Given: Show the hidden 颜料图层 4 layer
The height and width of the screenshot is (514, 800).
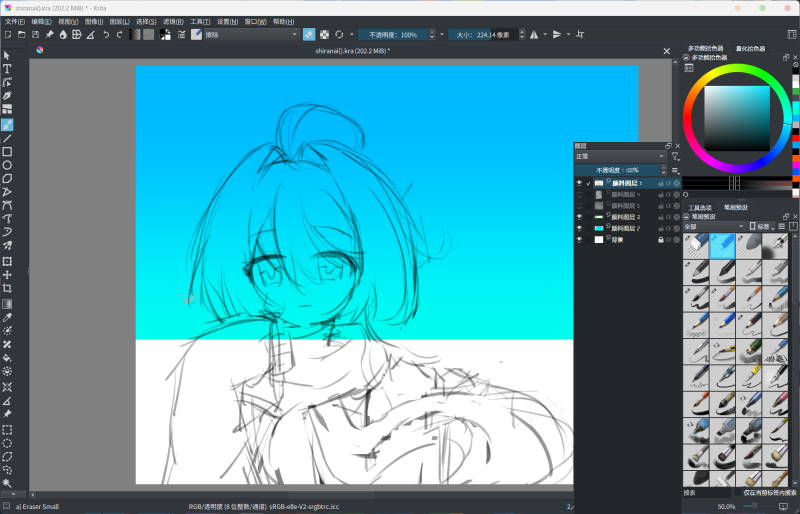Looking at the screenshot, I should 579,194.
